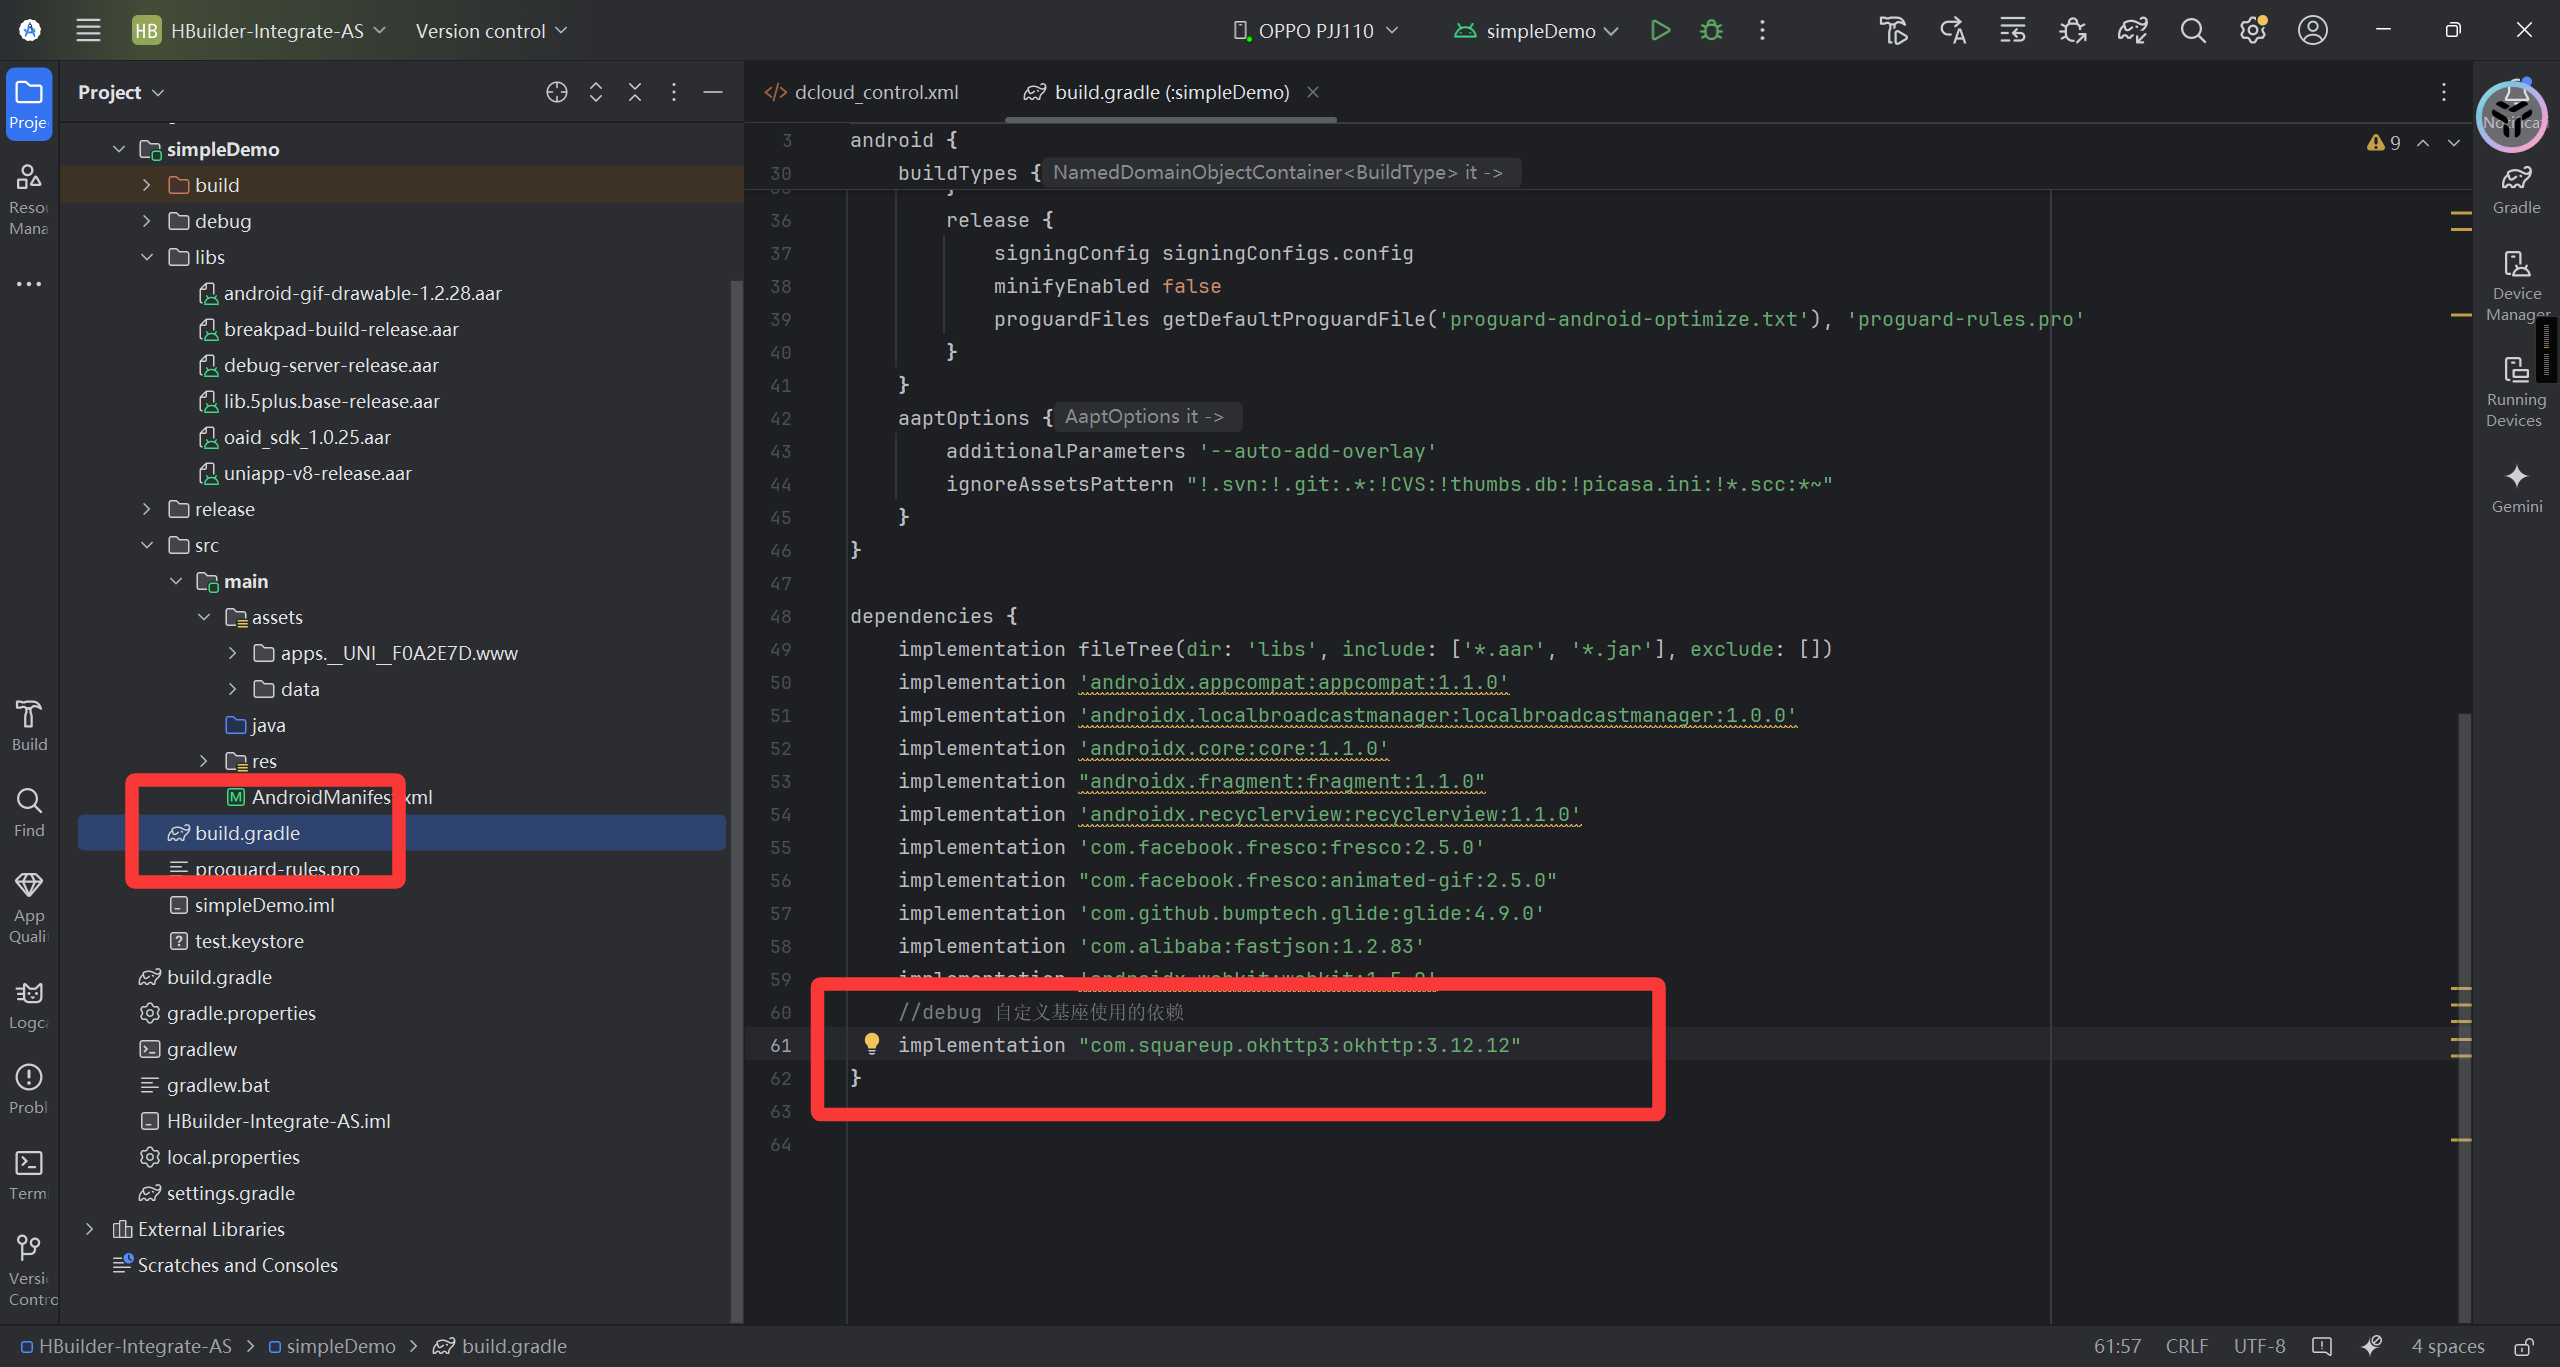
Task: Go to the next highlighted problem arrow
Action: [x=2453, y=143]
